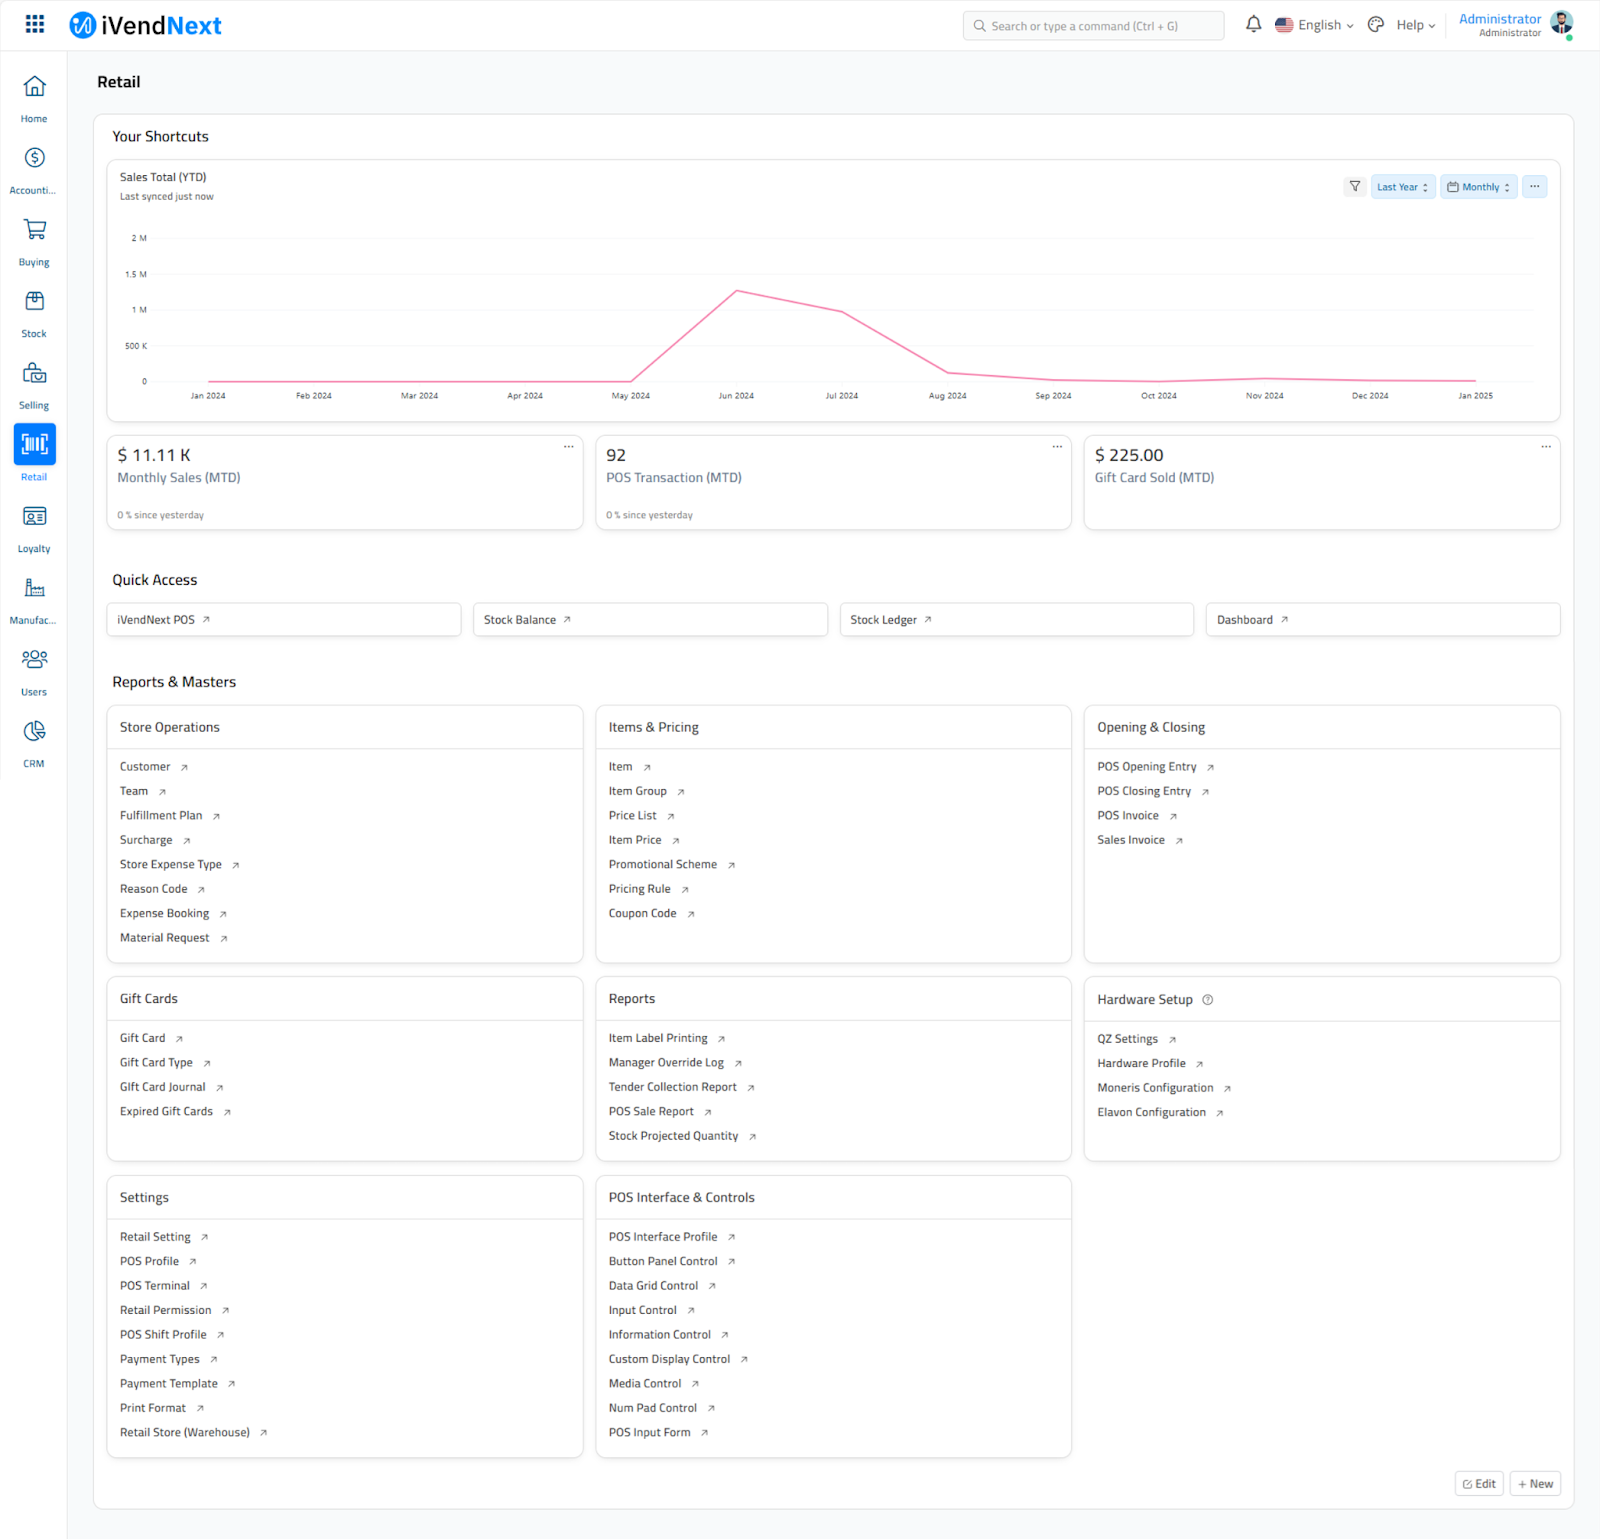The width and height of the screenshot is (1600, 1539).
Task: Expand the Last Year period dropdown
Action: tap(1402, 187)
